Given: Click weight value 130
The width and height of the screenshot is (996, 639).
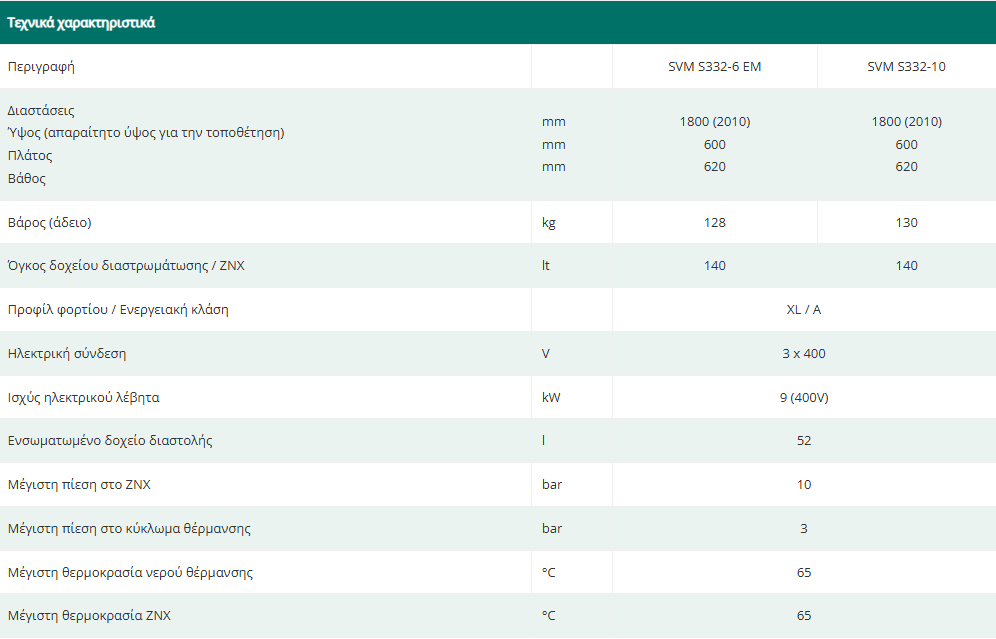Looking at the screenshot, I should tap(906, 222).
